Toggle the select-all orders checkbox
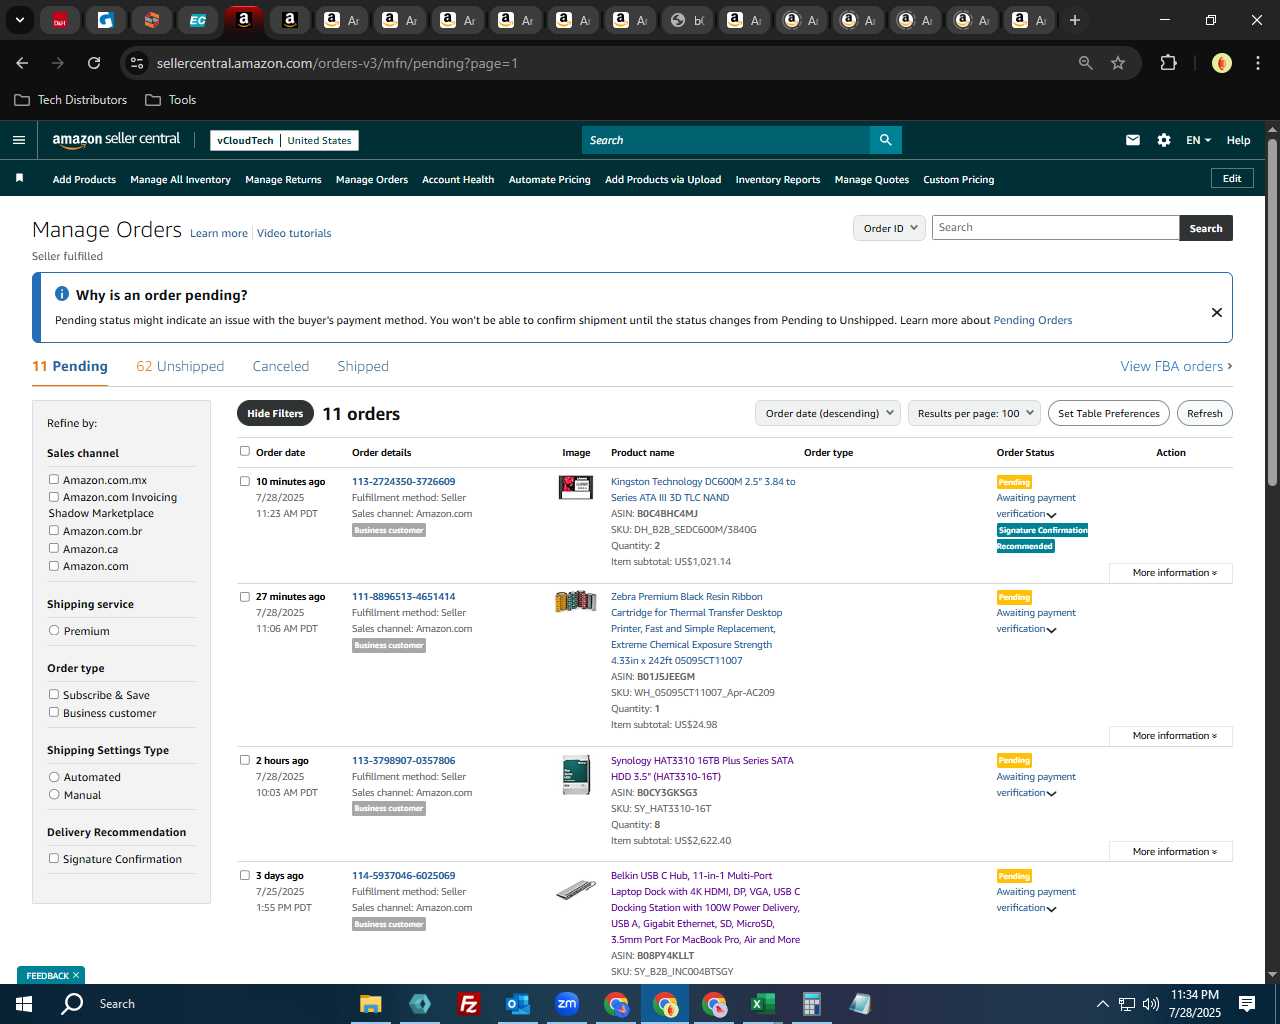This screenshot has height=1024, width=1280. point(245,451)
